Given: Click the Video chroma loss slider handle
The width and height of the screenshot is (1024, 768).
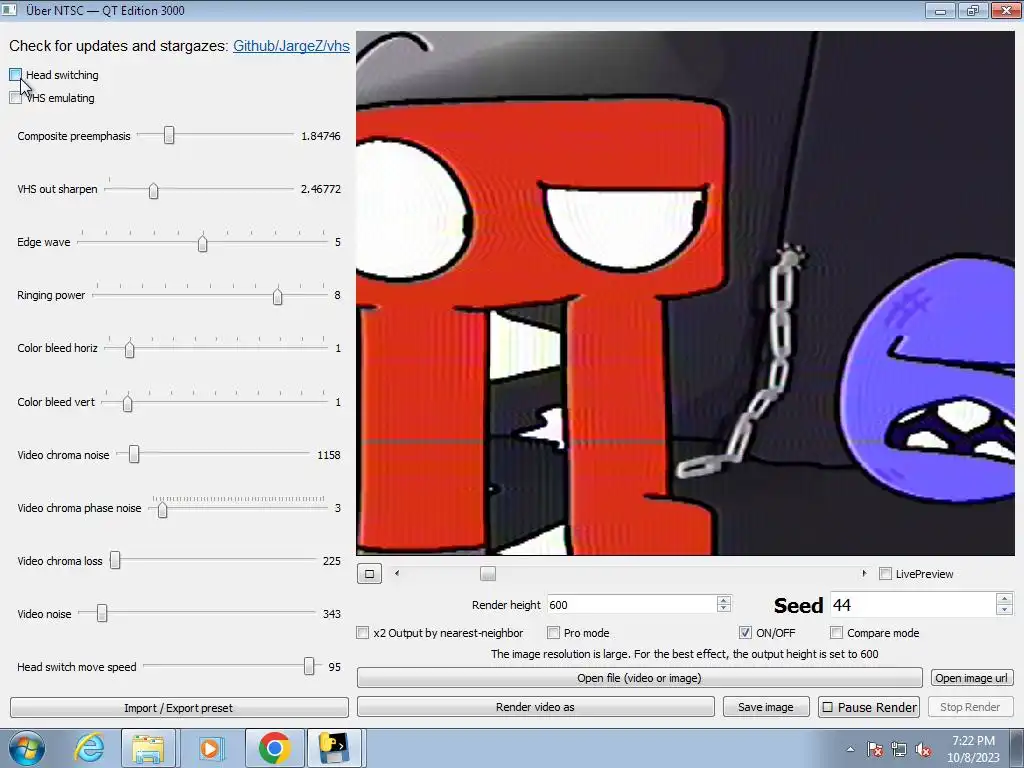Looking at the screenshot, I should tap(115, 560).
